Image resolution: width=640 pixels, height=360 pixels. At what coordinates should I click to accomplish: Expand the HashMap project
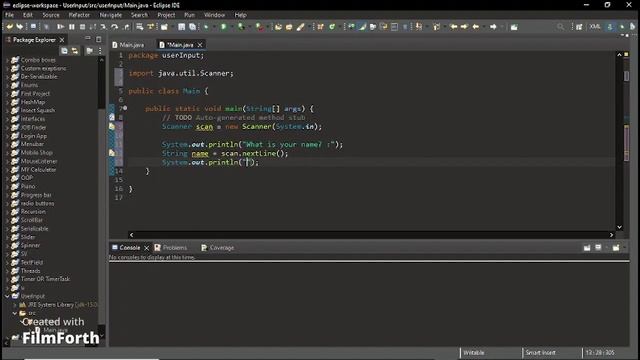pyautogui.click(x=7, y=102)
